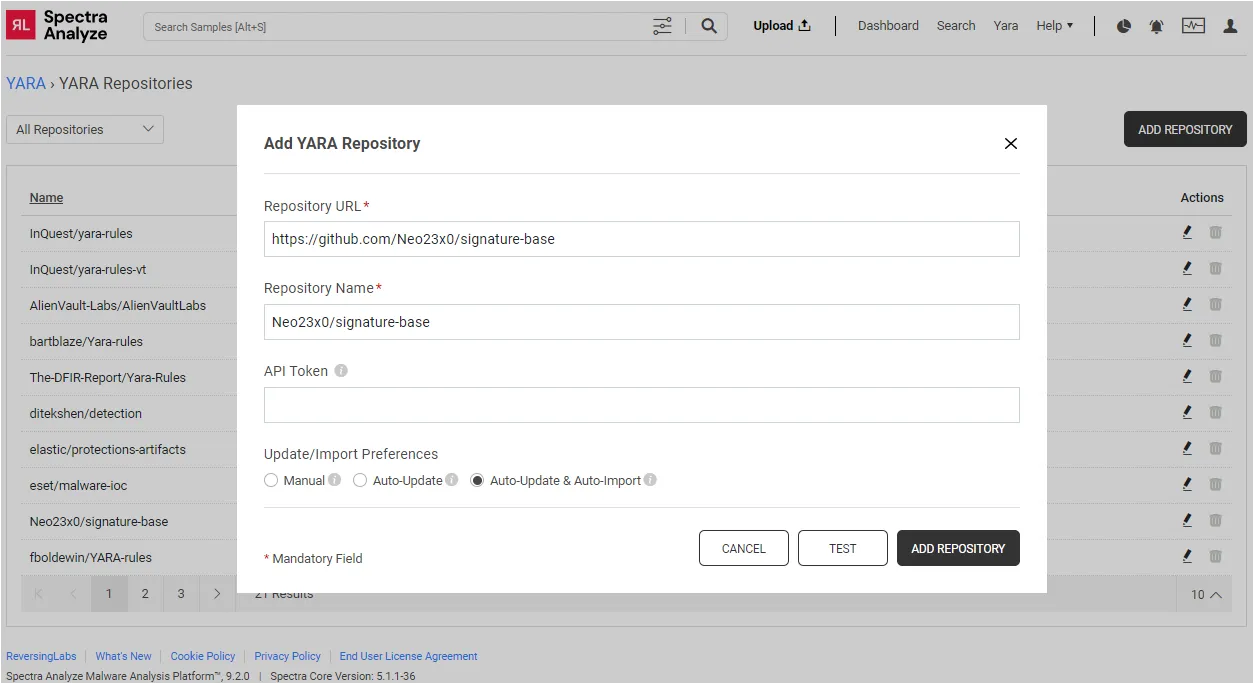Delete the Neo23x0/signature-base repository
Image resolution: width=1254 pixels, height=684 pixels.
coord(1215,521)
